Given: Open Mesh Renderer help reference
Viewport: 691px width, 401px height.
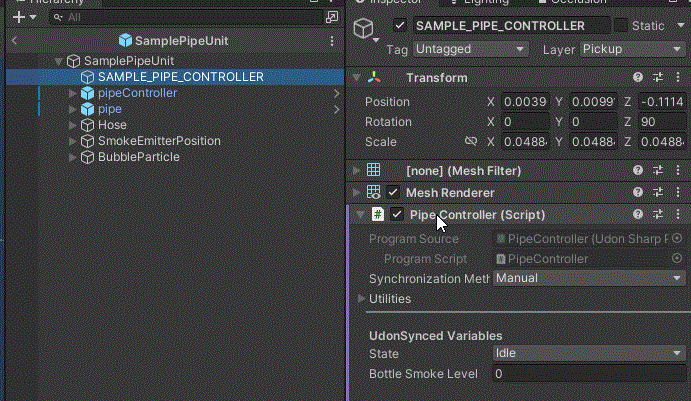Looking at the screenshot, I should [x=638, y=193].
